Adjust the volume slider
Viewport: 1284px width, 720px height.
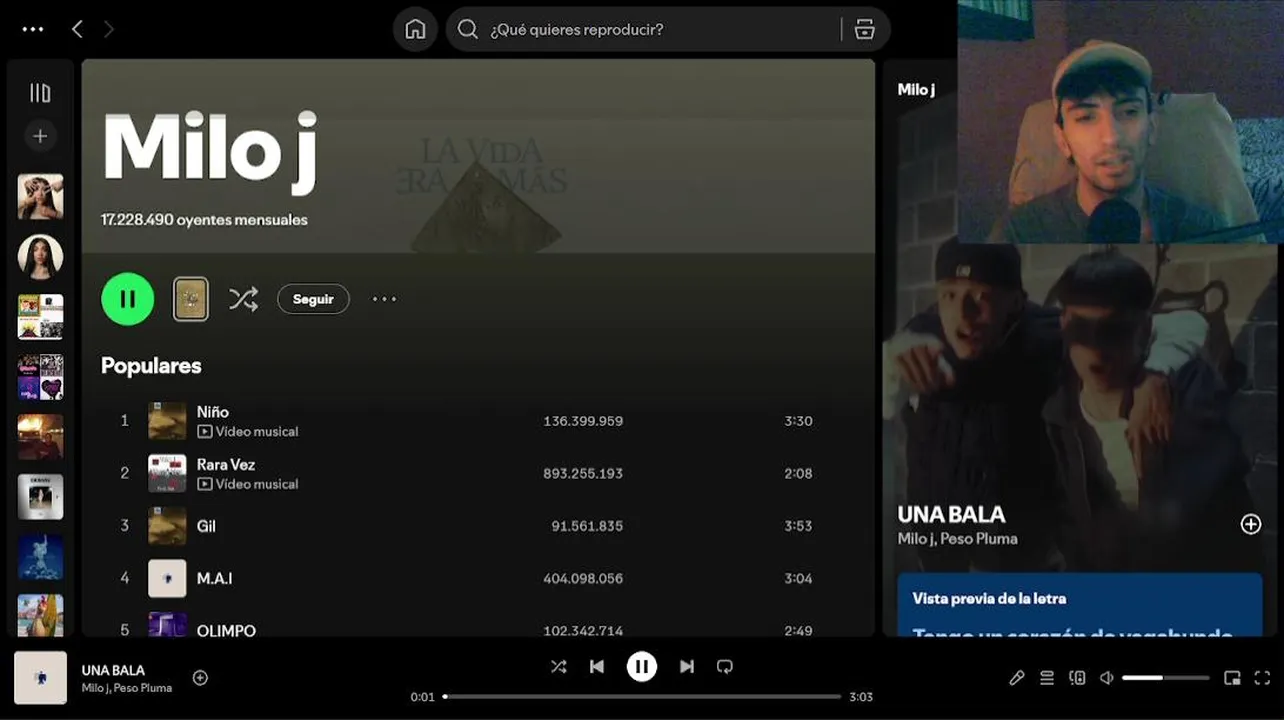(1166, 678)
